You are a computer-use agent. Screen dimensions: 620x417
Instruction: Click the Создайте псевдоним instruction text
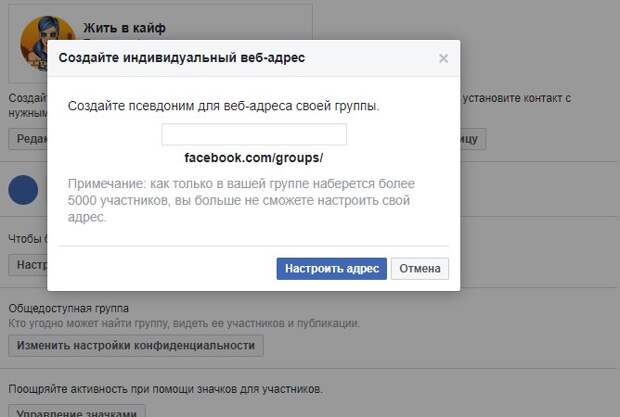(x=223, y=106)
